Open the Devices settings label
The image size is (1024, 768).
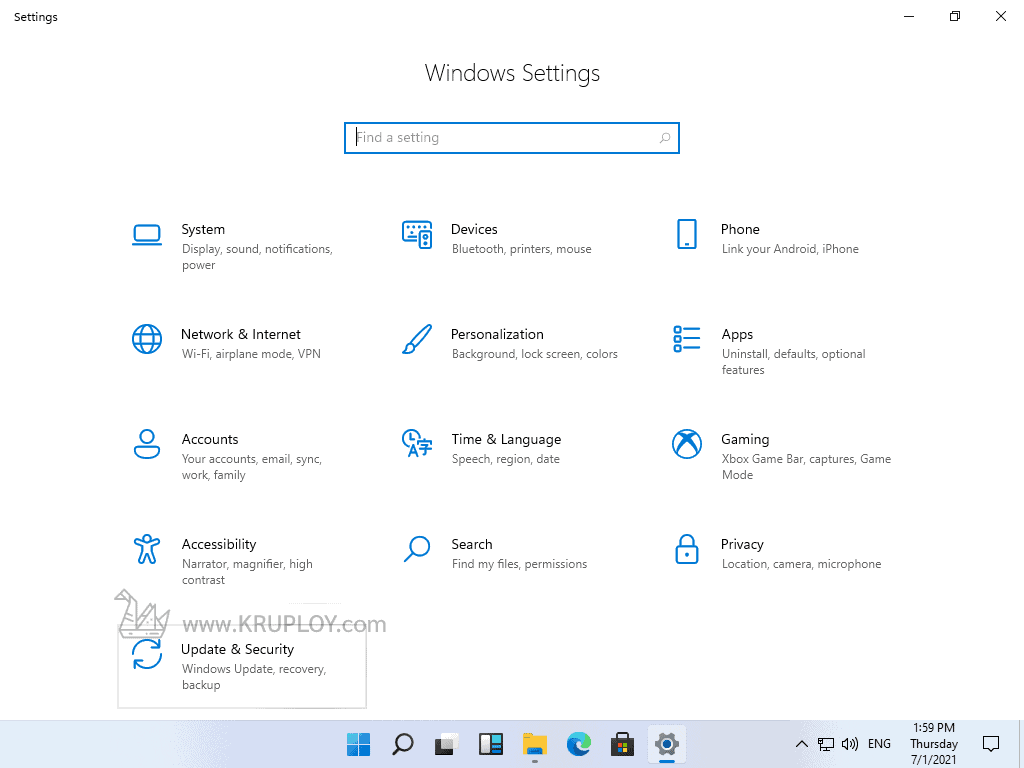(474, 229)
